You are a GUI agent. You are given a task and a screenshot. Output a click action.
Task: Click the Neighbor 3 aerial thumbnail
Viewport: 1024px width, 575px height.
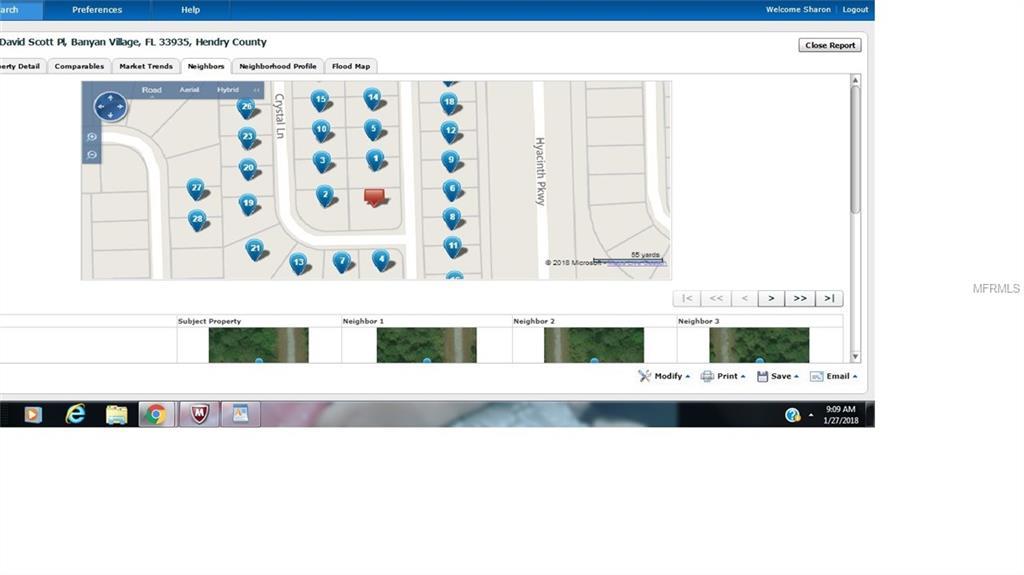point(759,345)
